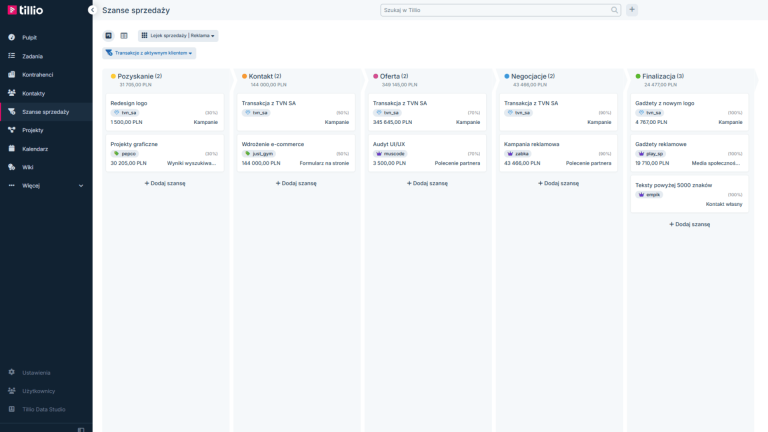Click Dodaj szansę under Finalizacja column
The width and height of the screenshot is (768, 432).
(689, 224)
